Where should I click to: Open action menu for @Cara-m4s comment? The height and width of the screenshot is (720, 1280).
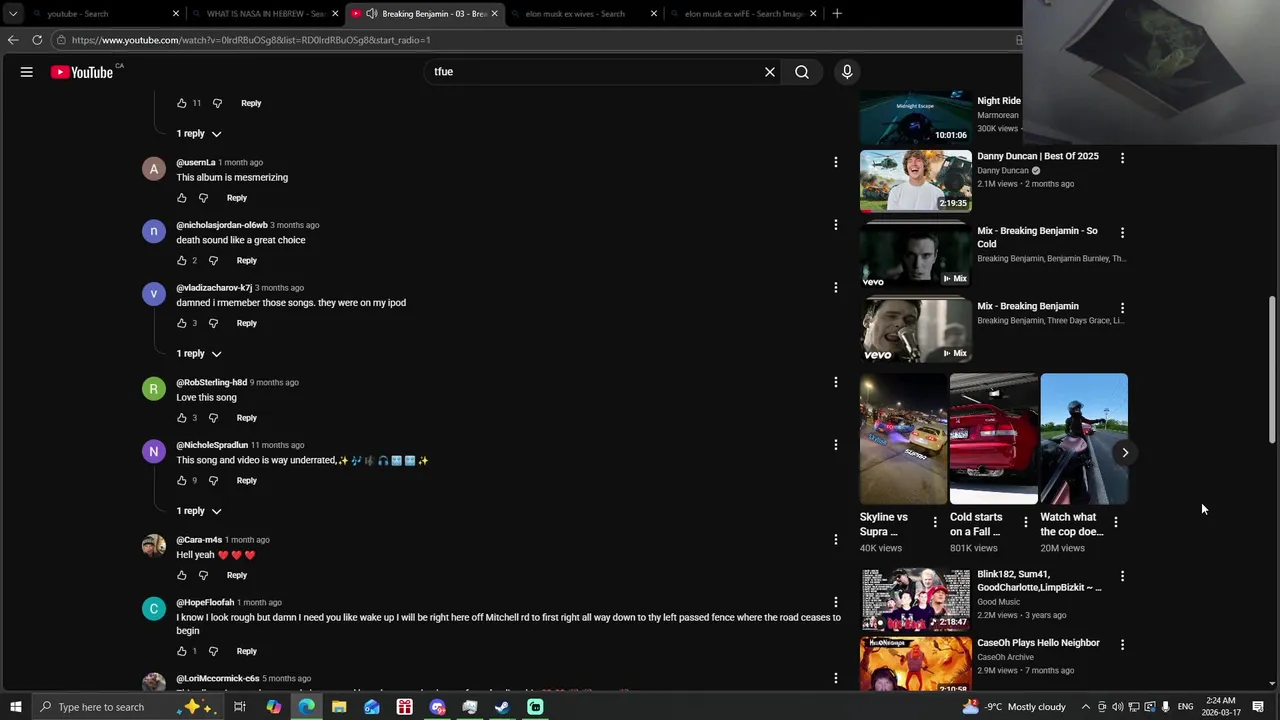(x=836, y=540)
